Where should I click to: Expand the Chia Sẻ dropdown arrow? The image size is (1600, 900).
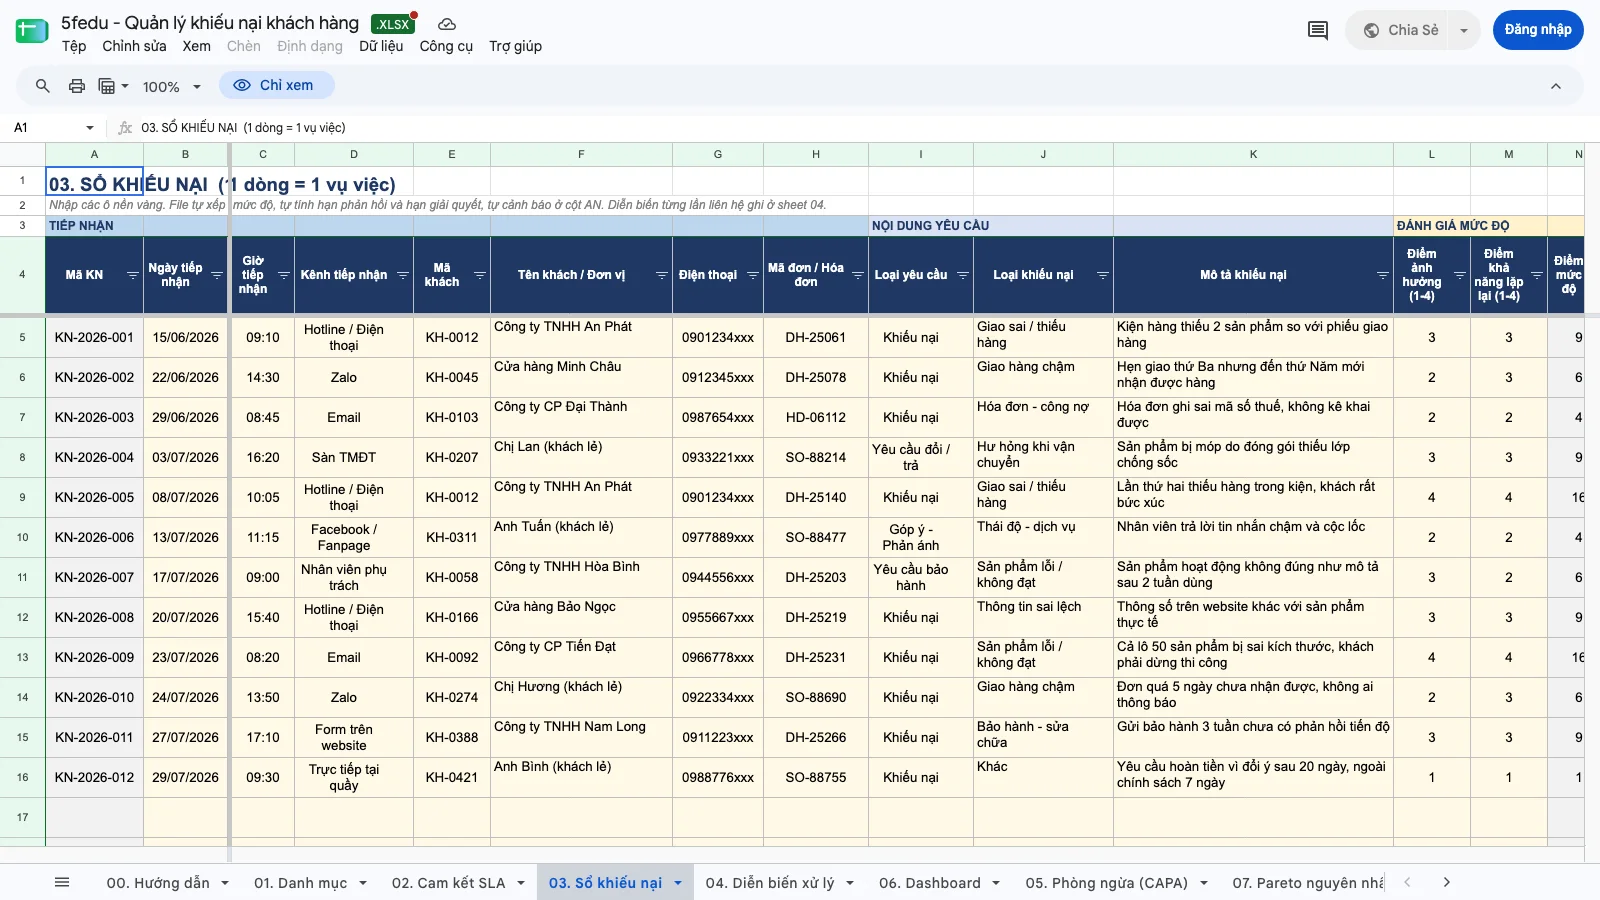(x=1464, y=30)
